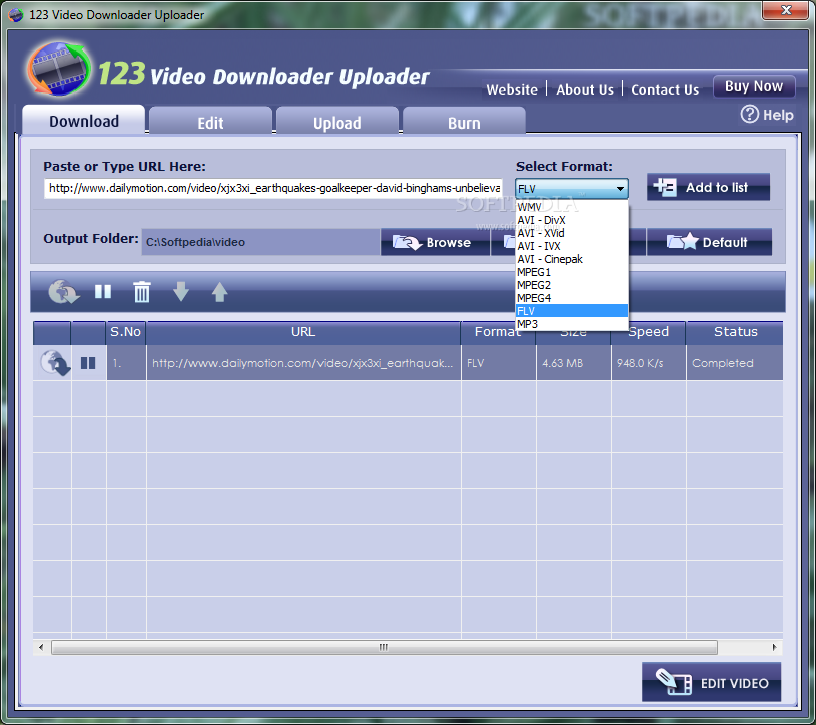816x725 pixels.
Task: Click the 123 Video Downloader logo icon
Action: [x=59, y=68]
